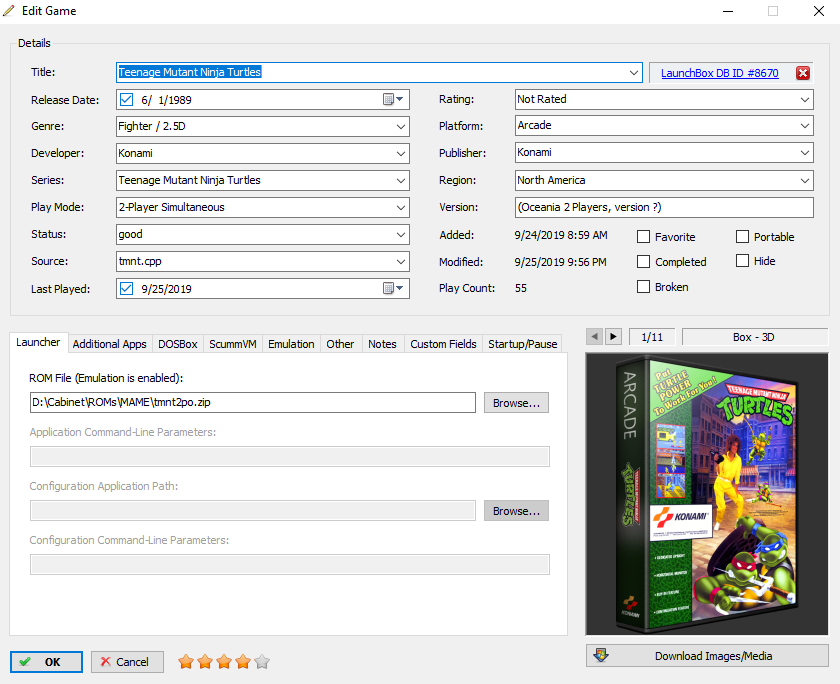Click the red remove LaunchBox DB ID icon
The width and height of the screenshot is (840, 684).
[x=802, y=73]
